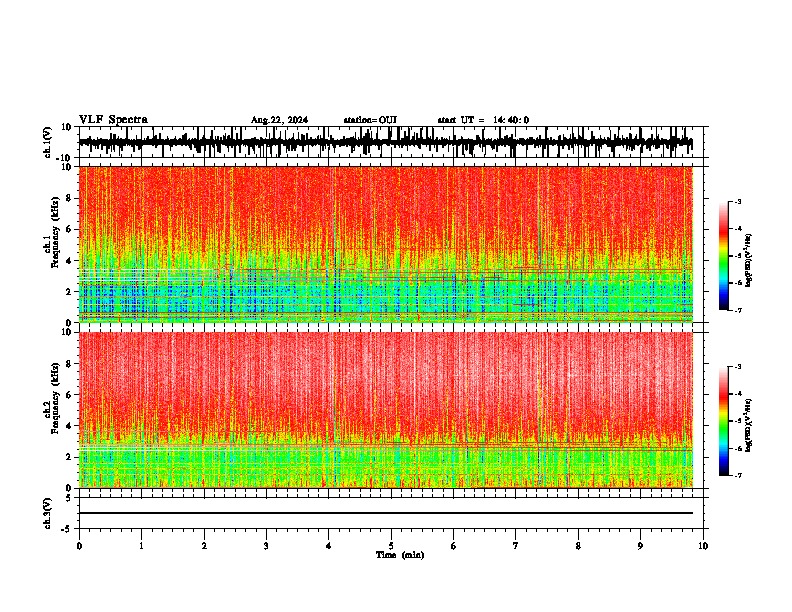Click the "-7" label on ch.2 color scale
The width and height of the screenshot is (792, 612).
(x=738, y=475)
